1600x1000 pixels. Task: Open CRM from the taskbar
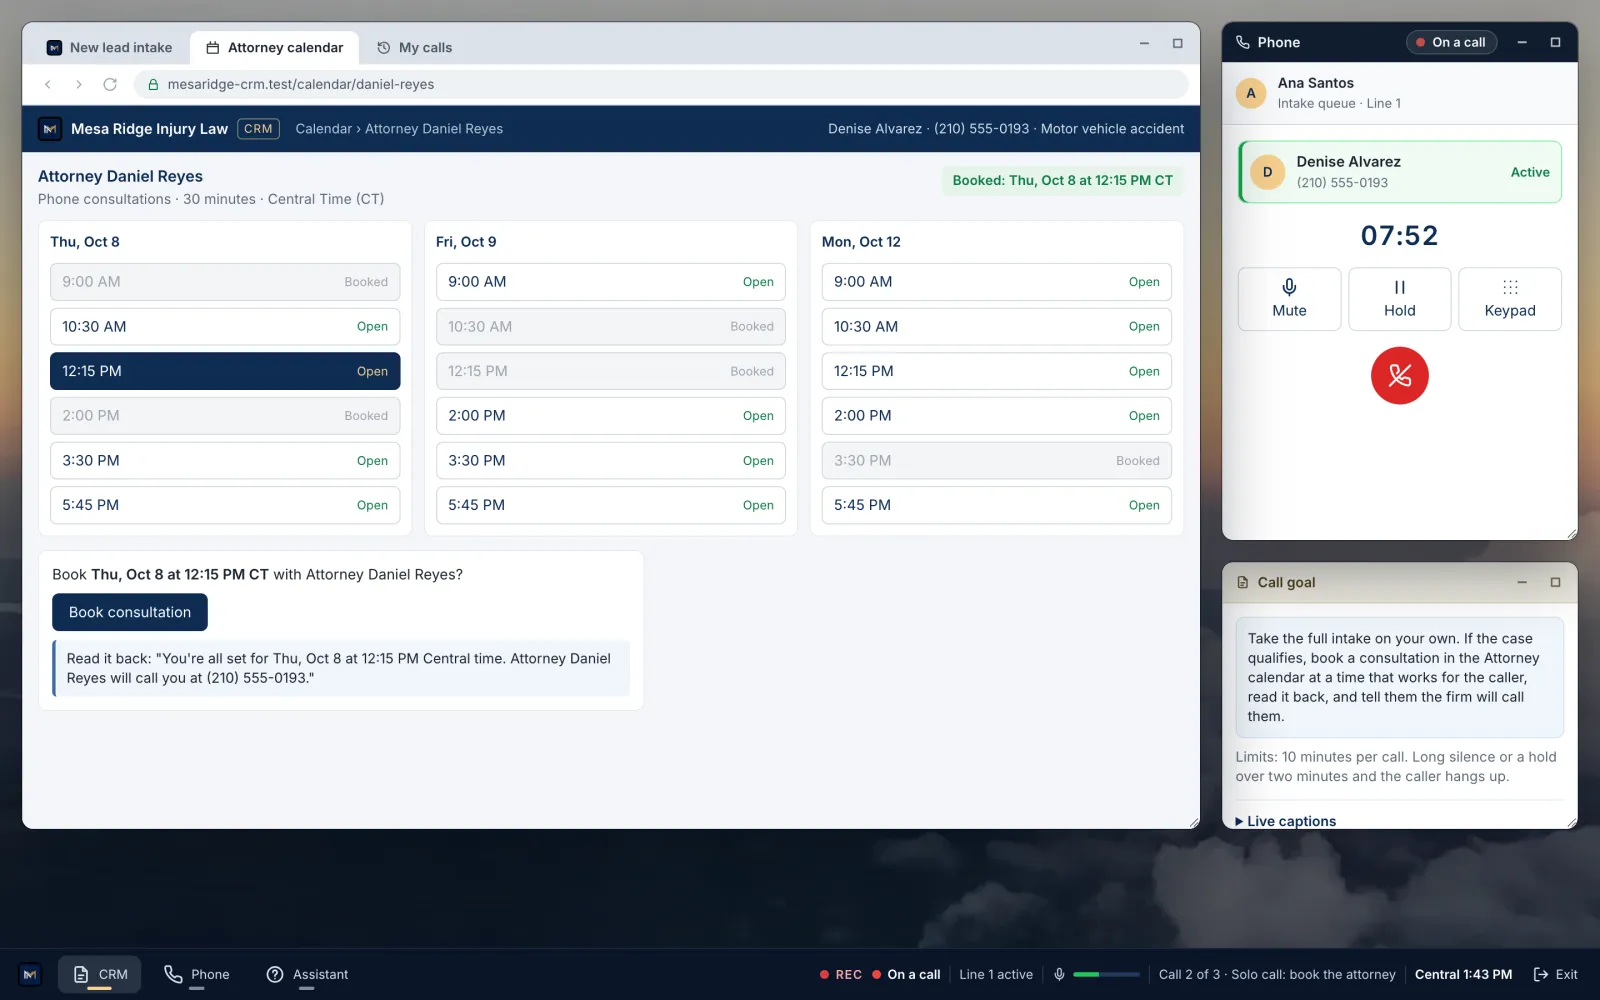point(100,974)
